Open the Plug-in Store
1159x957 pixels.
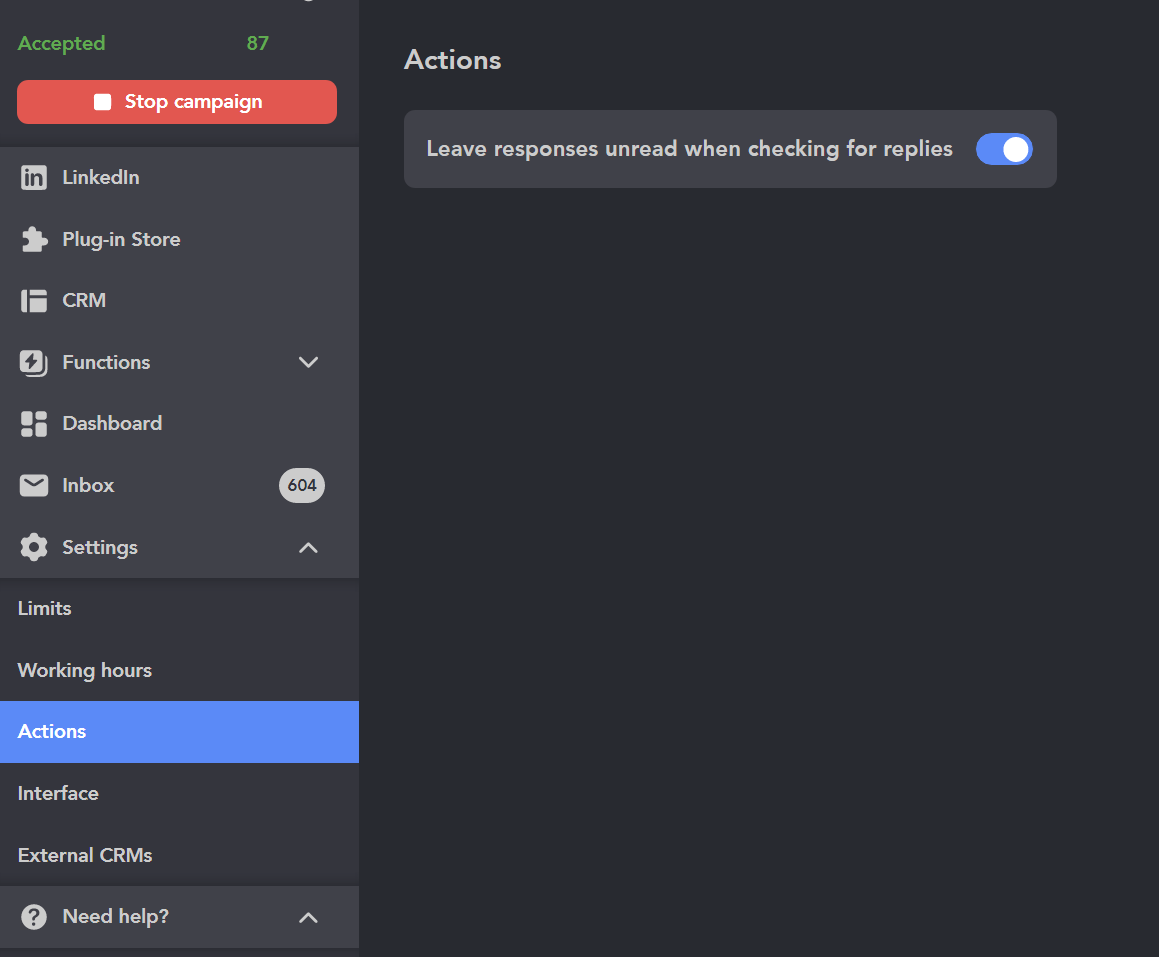pos(33,239)
